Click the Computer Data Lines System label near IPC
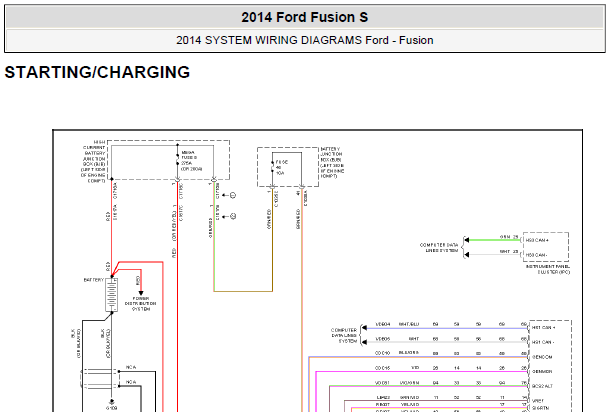 click(439, 248)
